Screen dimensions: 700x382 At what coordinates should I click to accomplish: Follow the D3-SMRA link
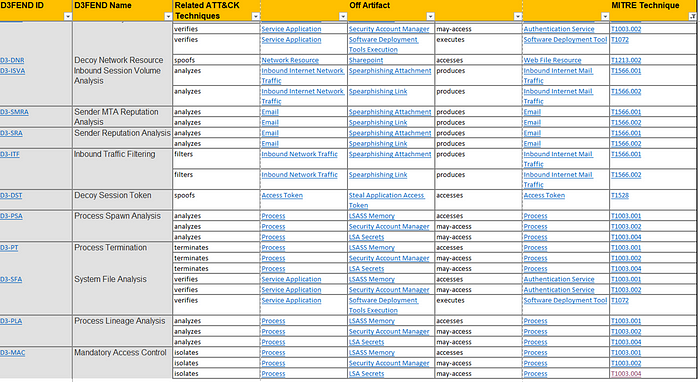(14, 112)
